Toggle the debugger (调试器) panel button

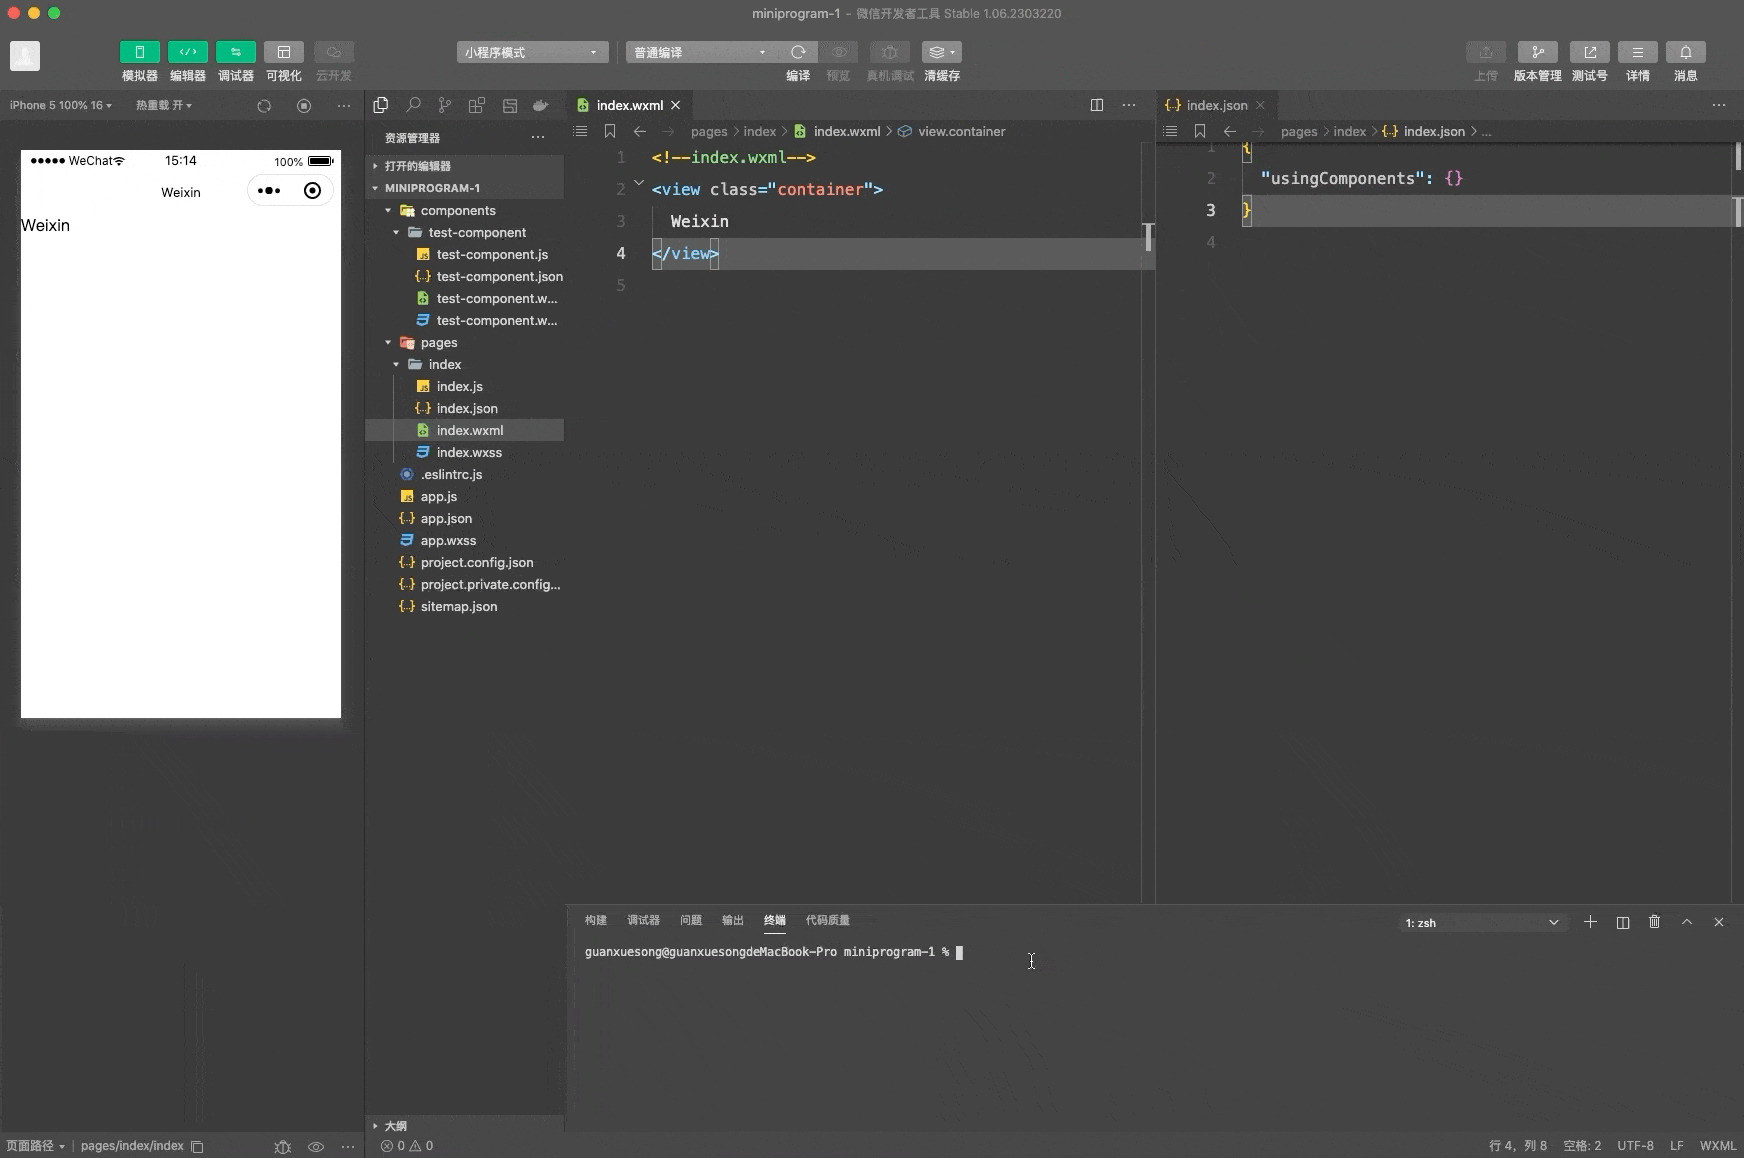(236, 52)
